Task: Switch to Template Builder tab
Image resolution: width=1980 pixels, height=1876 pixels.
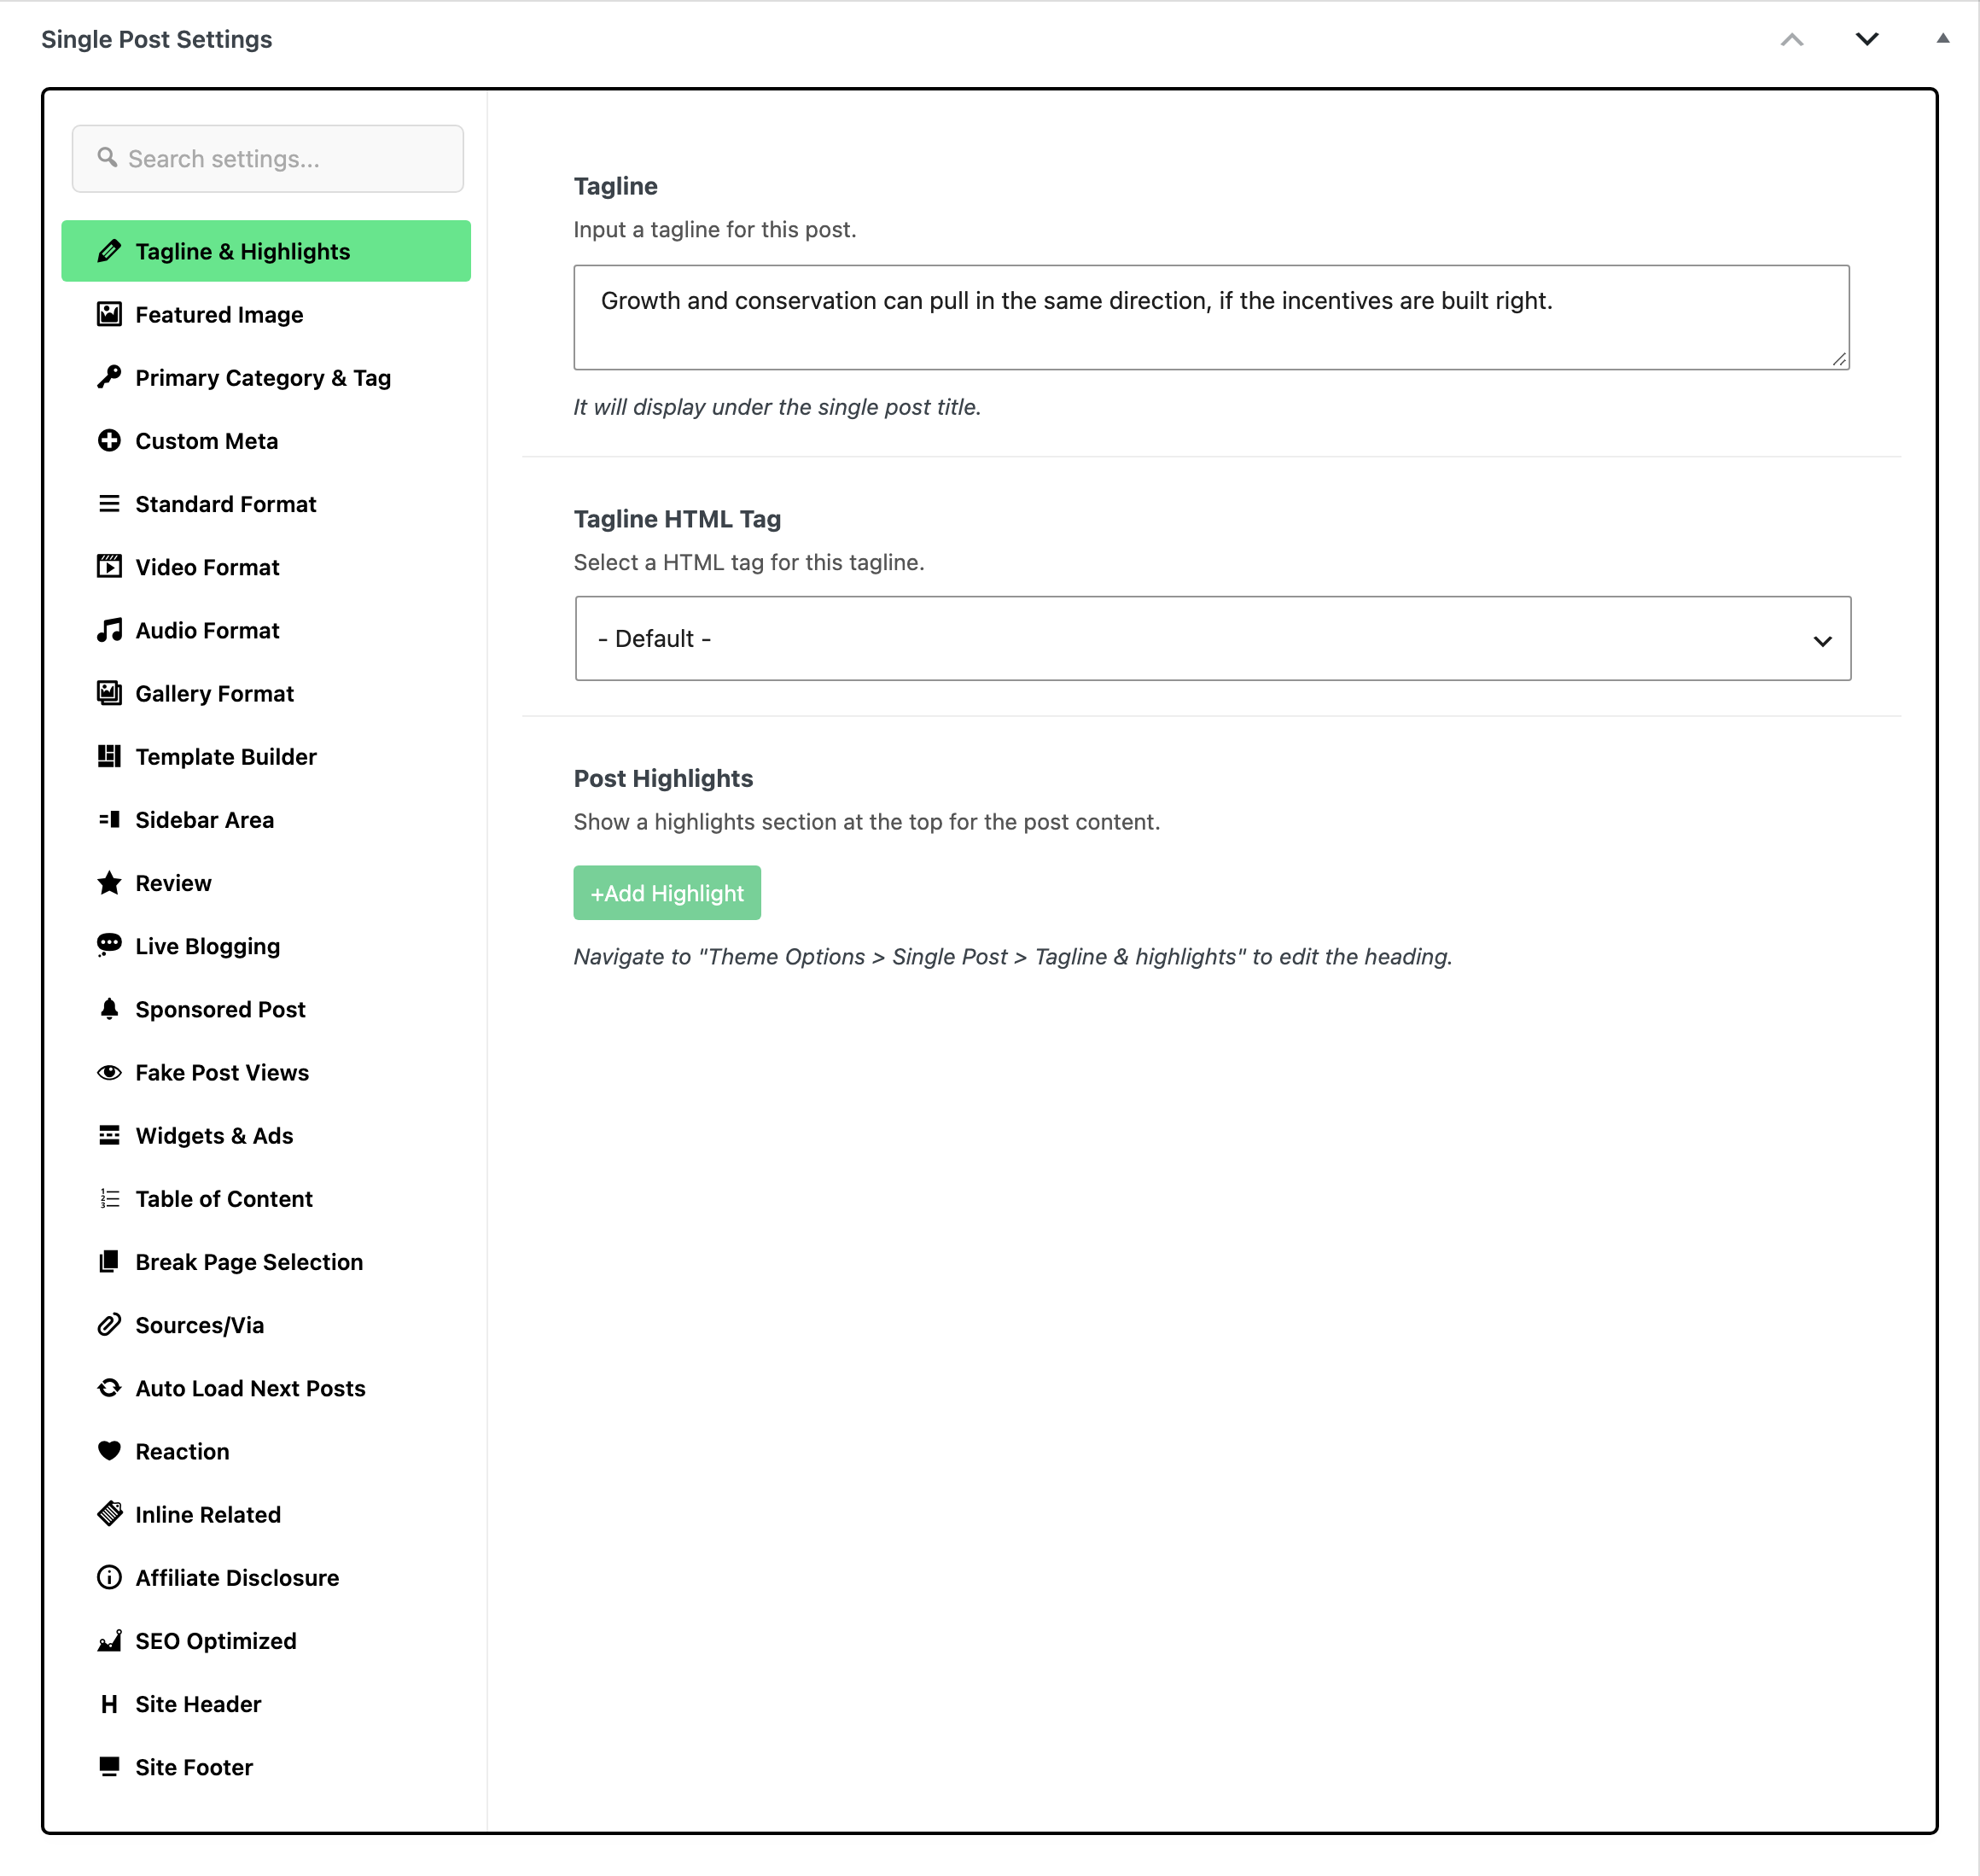Action: (266, 757)
